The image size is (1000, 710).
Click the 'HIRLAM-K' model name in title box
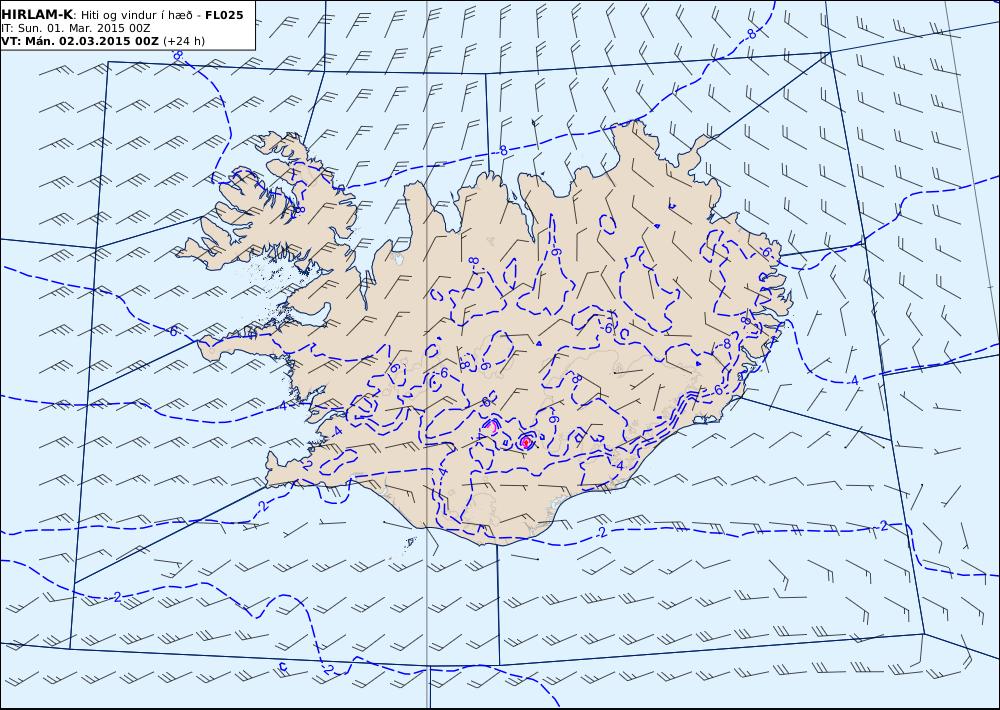click(x=37, y=15)
